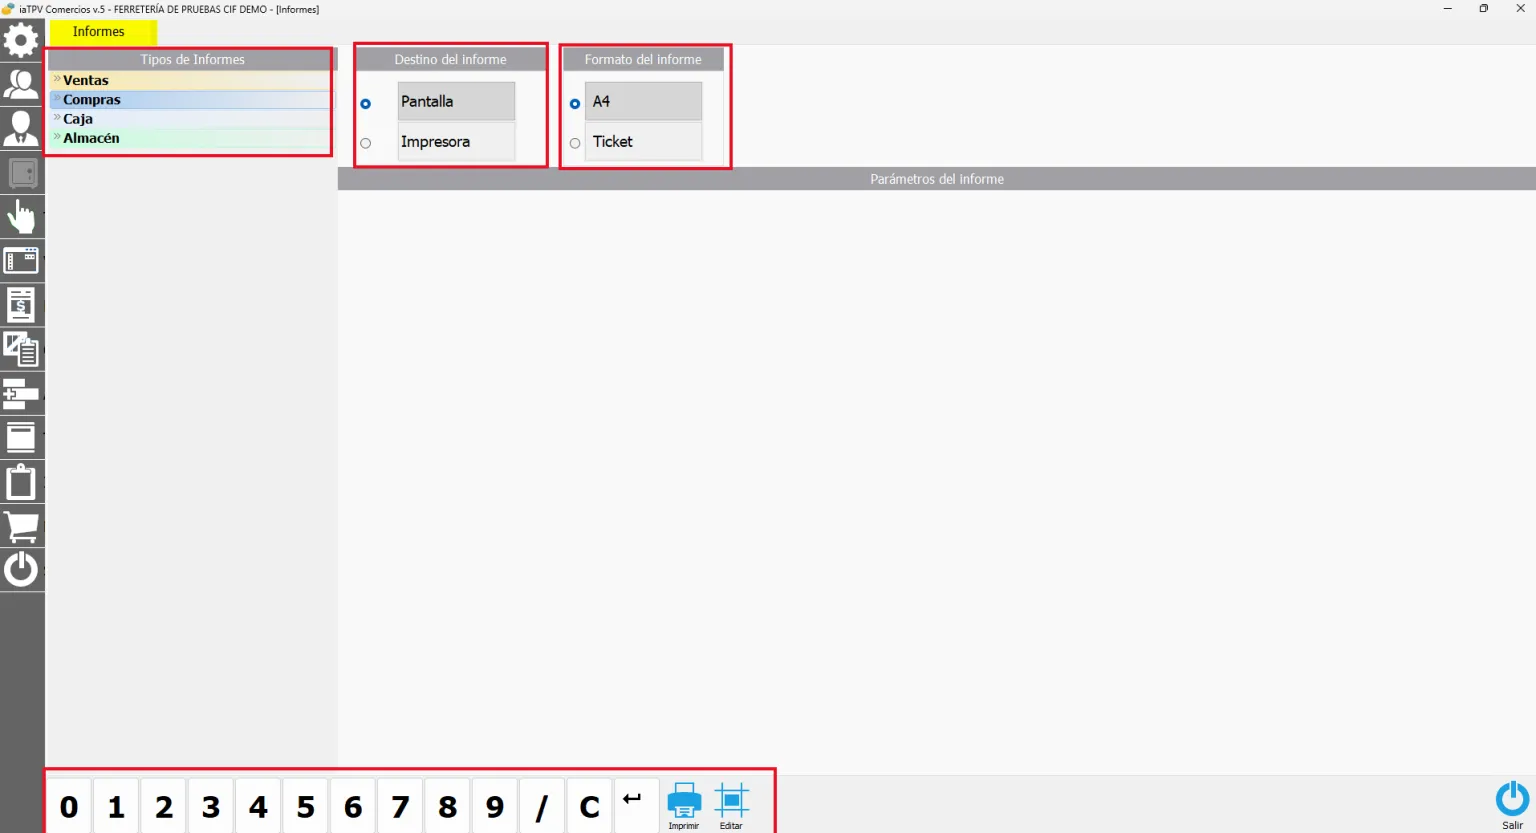Click the shopping cart sidebar icon
The height and width of the screenshot is (833, 1536).
pos(21,526)
